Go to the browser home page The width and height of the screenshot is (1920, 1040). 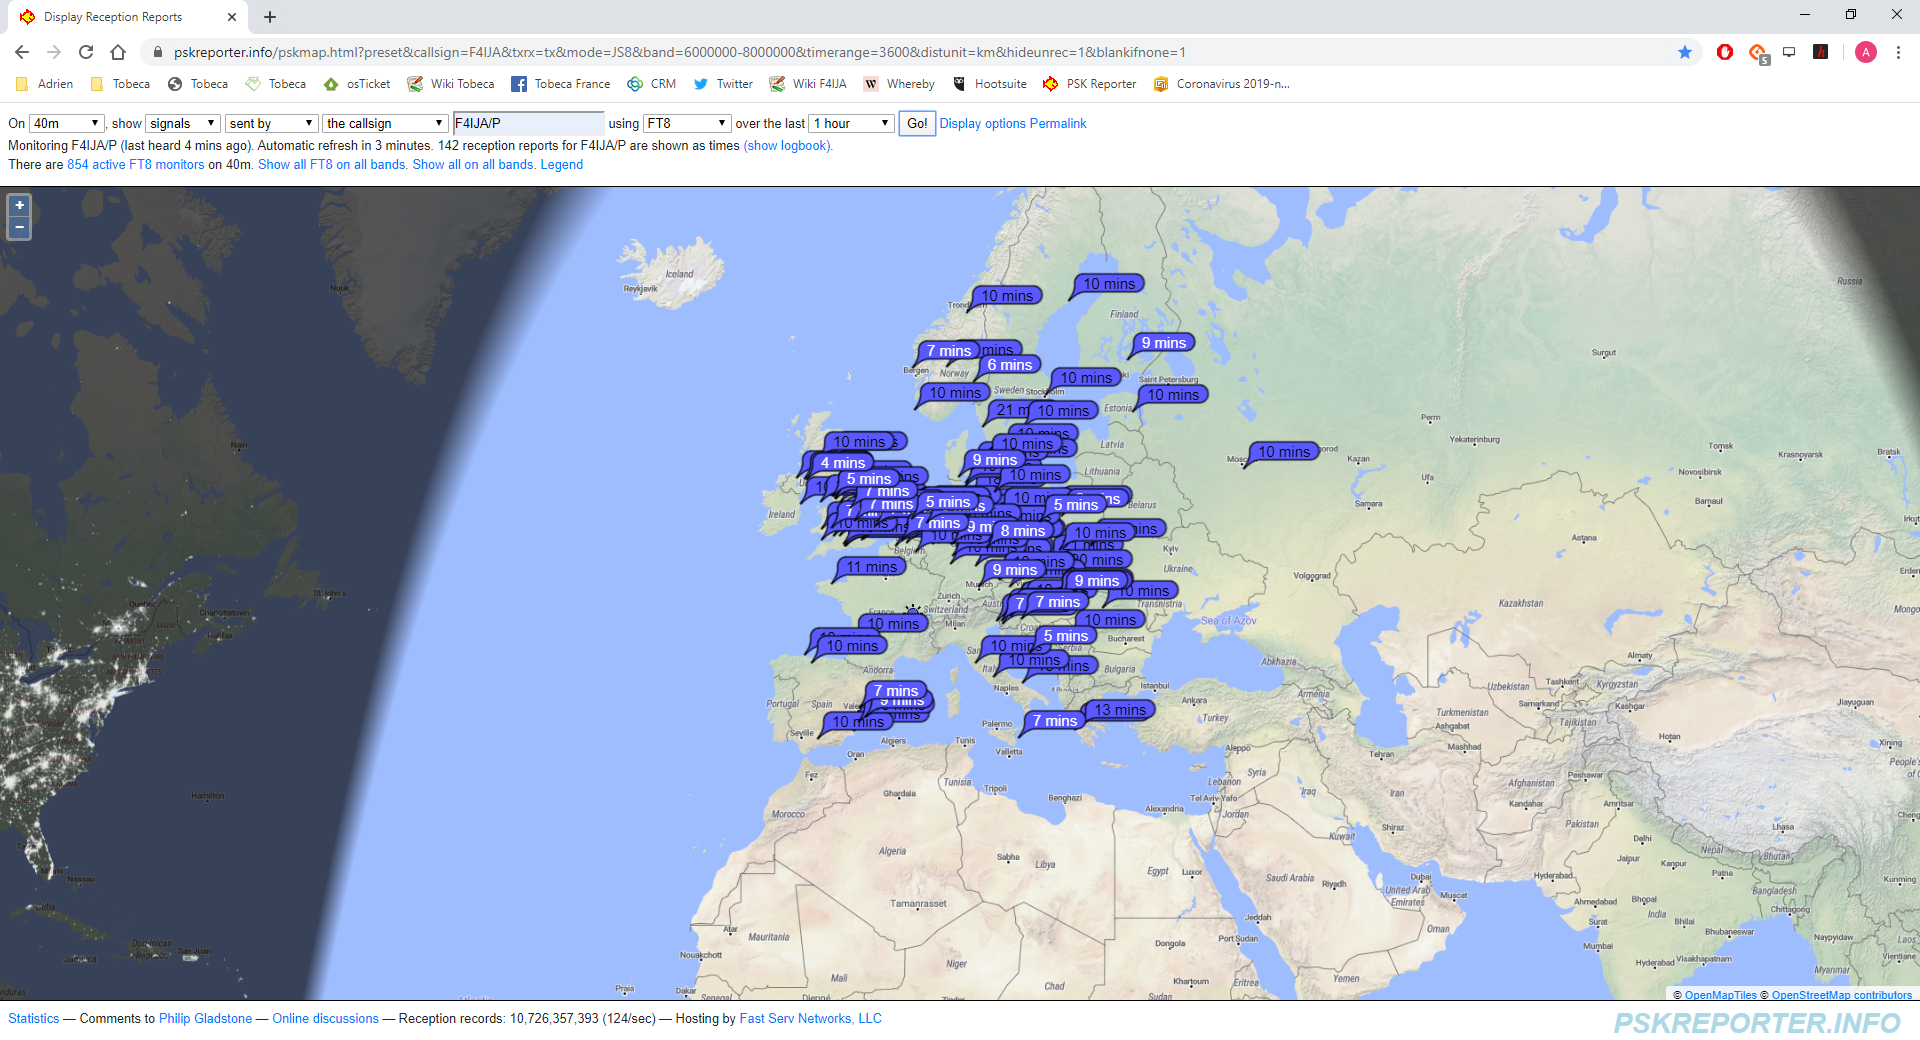pos(118,52)
